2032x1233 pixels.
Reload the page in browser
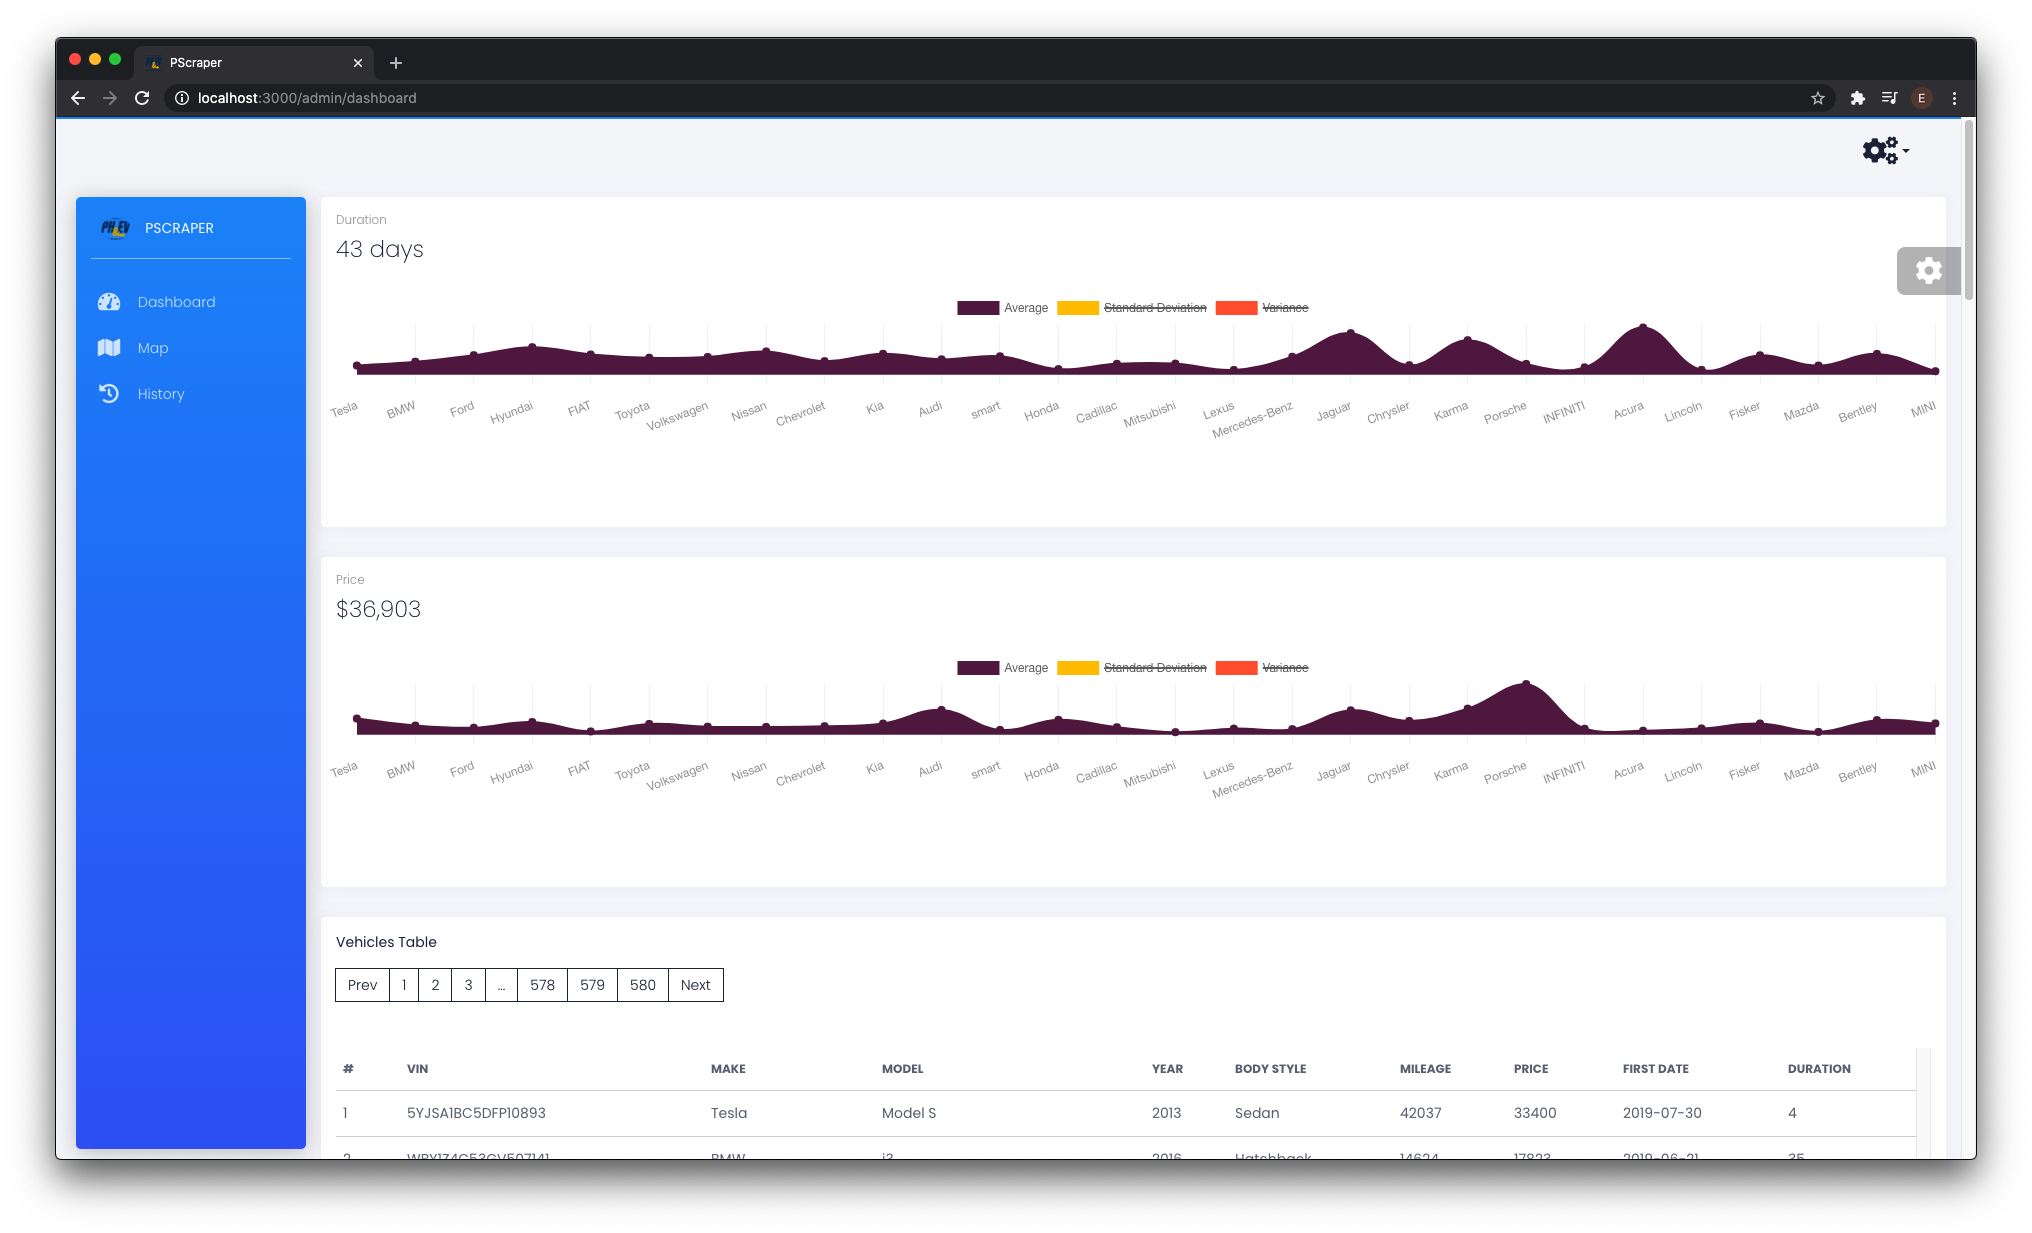click(142, 98)
